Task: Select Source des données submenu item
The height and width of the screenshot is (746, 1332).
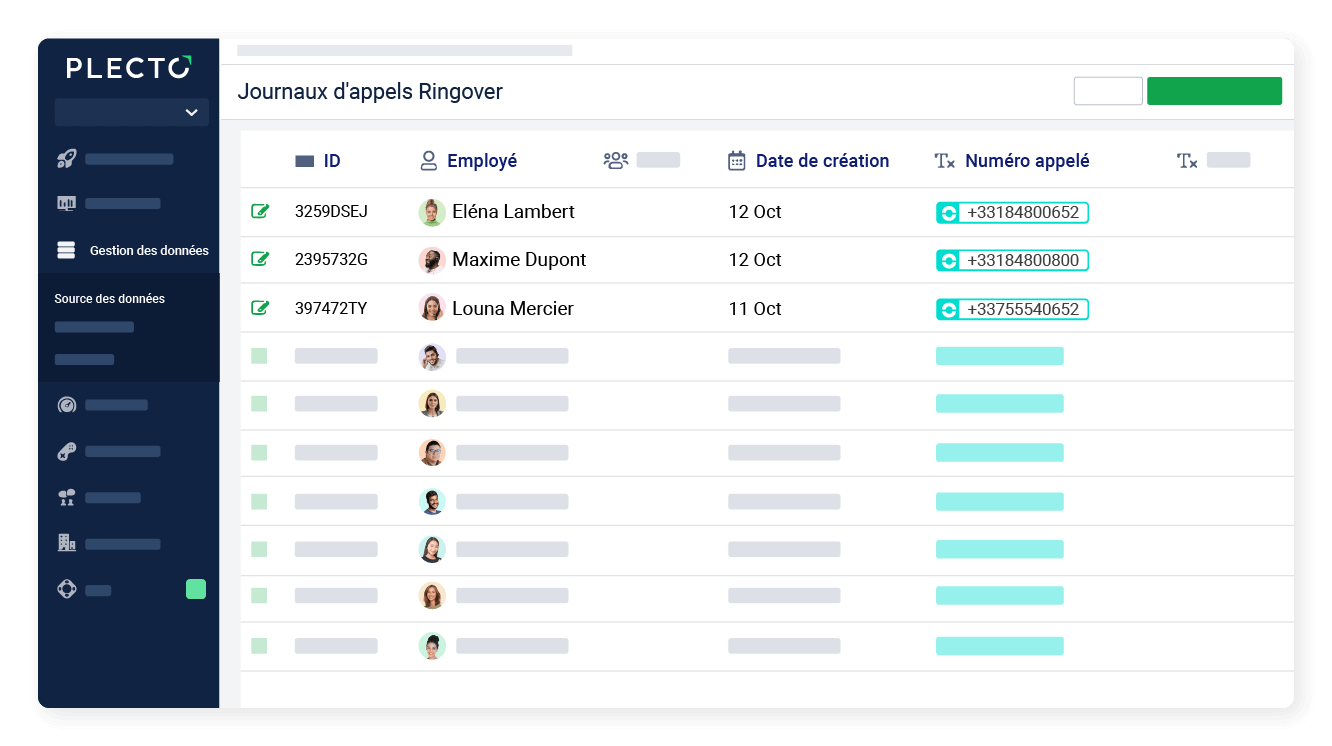Action: 109,298
